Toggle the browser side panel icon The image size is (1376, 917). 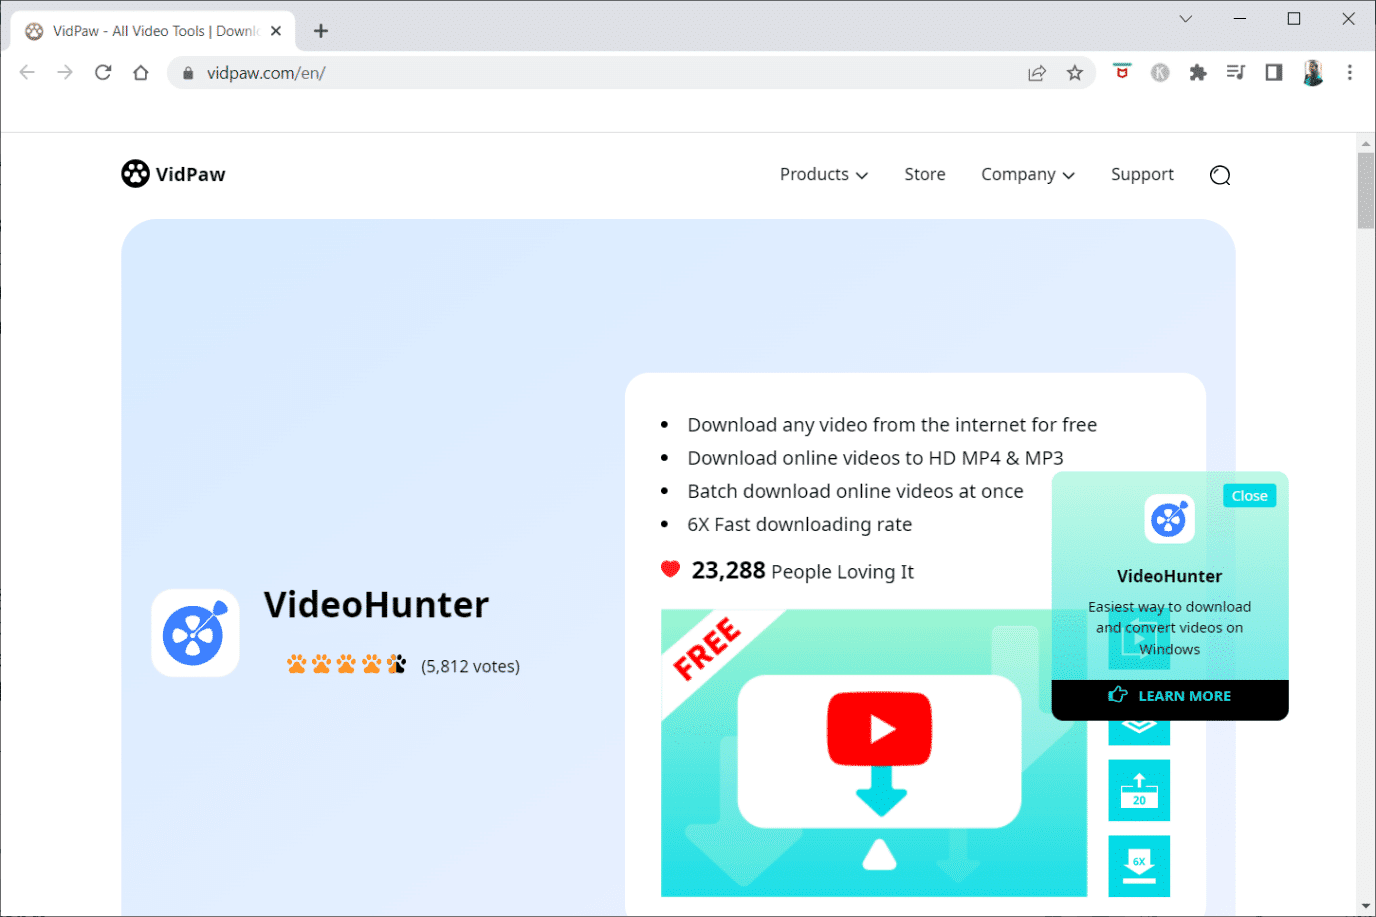(1274, 72)
